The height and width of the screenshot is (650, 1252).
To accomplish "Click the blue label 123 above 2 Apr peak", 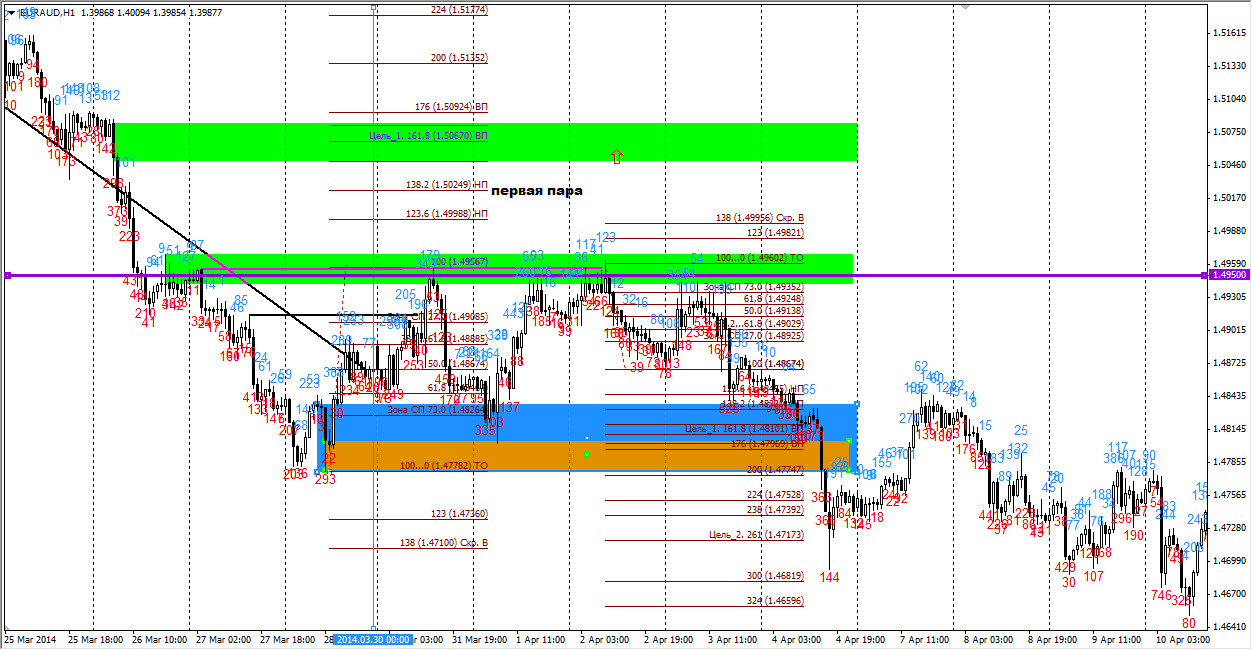I will 605,237.
